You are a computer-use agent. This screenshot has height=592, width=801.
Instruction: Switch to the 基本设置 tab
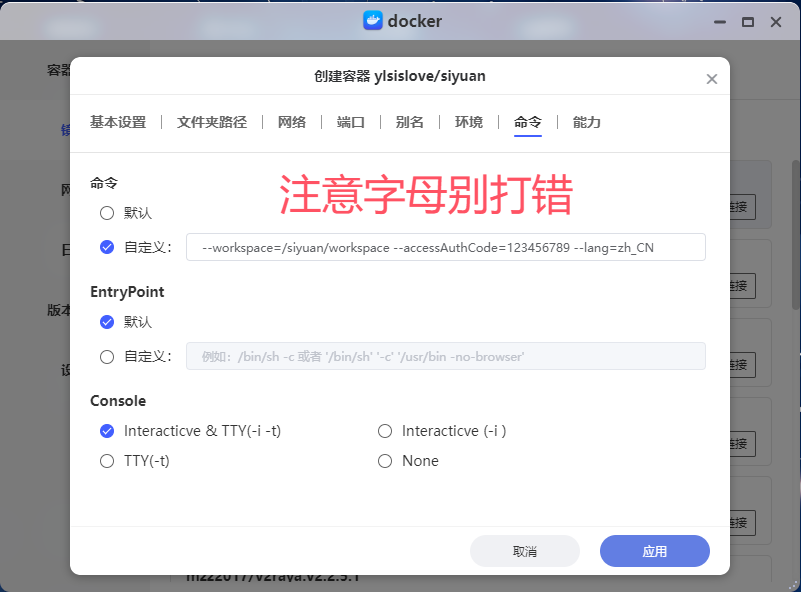click(118, 122)
